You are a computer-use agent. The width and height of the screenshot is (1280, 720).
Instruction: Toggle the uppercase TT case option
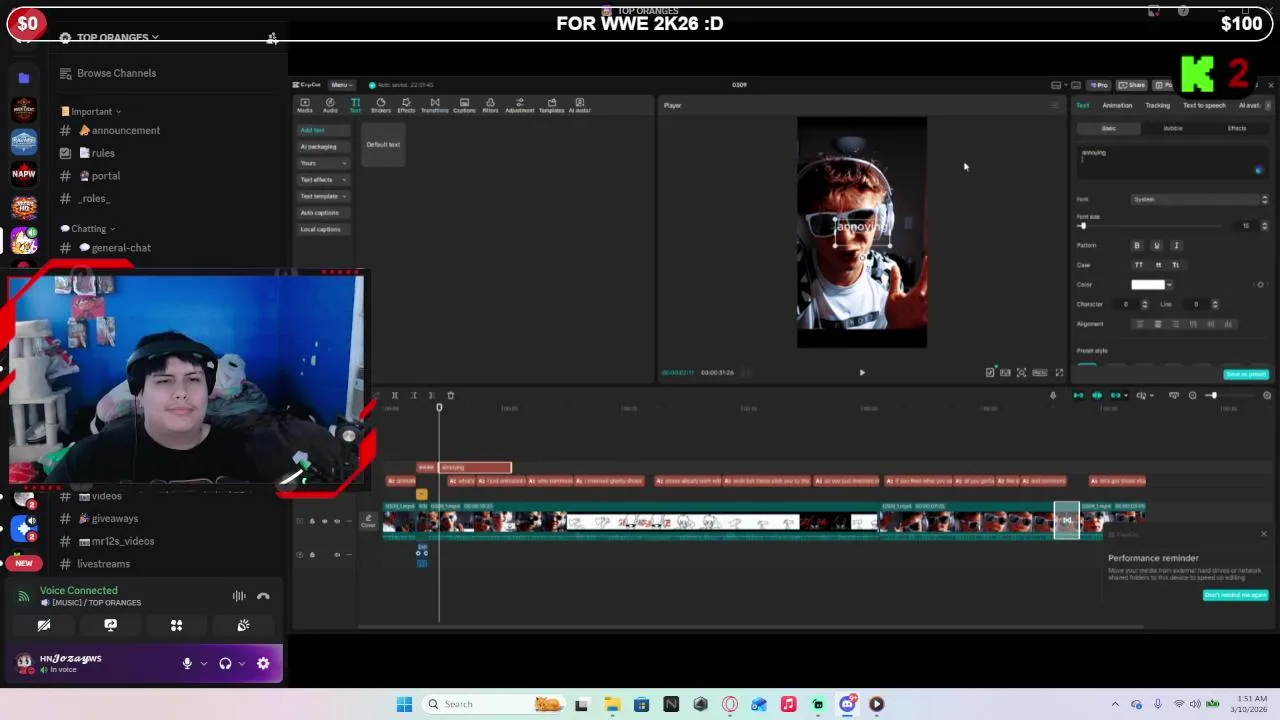click(1138, 265)
